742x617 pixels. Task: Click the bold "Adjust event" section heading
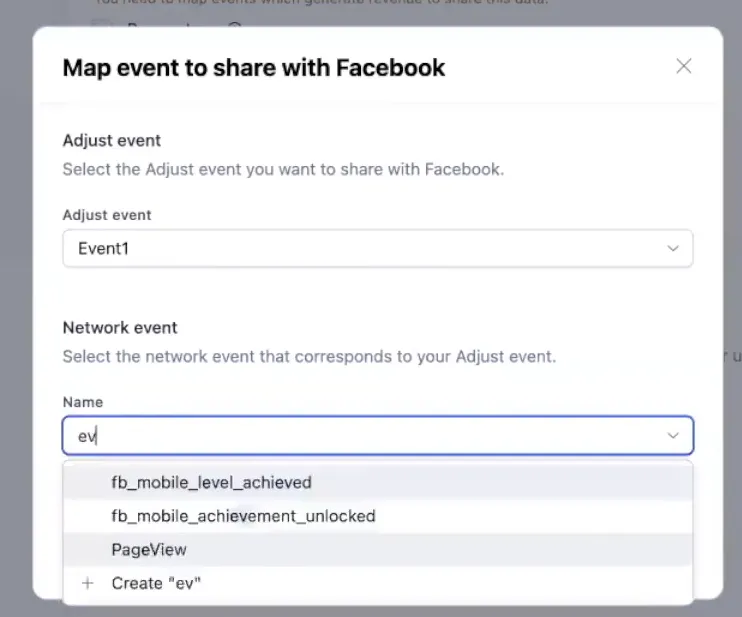point(112,140)
